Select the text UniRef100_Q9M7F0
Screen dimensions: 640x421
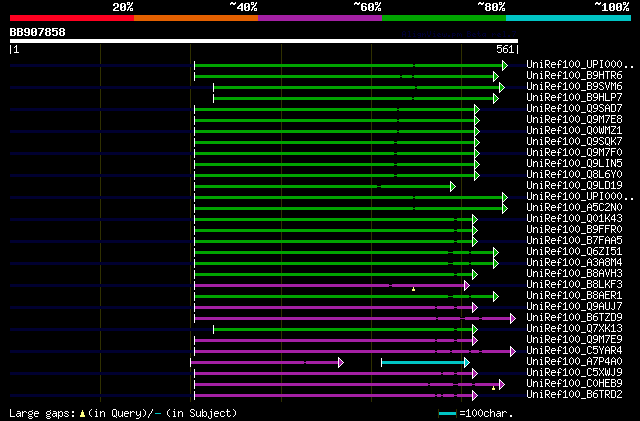[x=574, y=153]
